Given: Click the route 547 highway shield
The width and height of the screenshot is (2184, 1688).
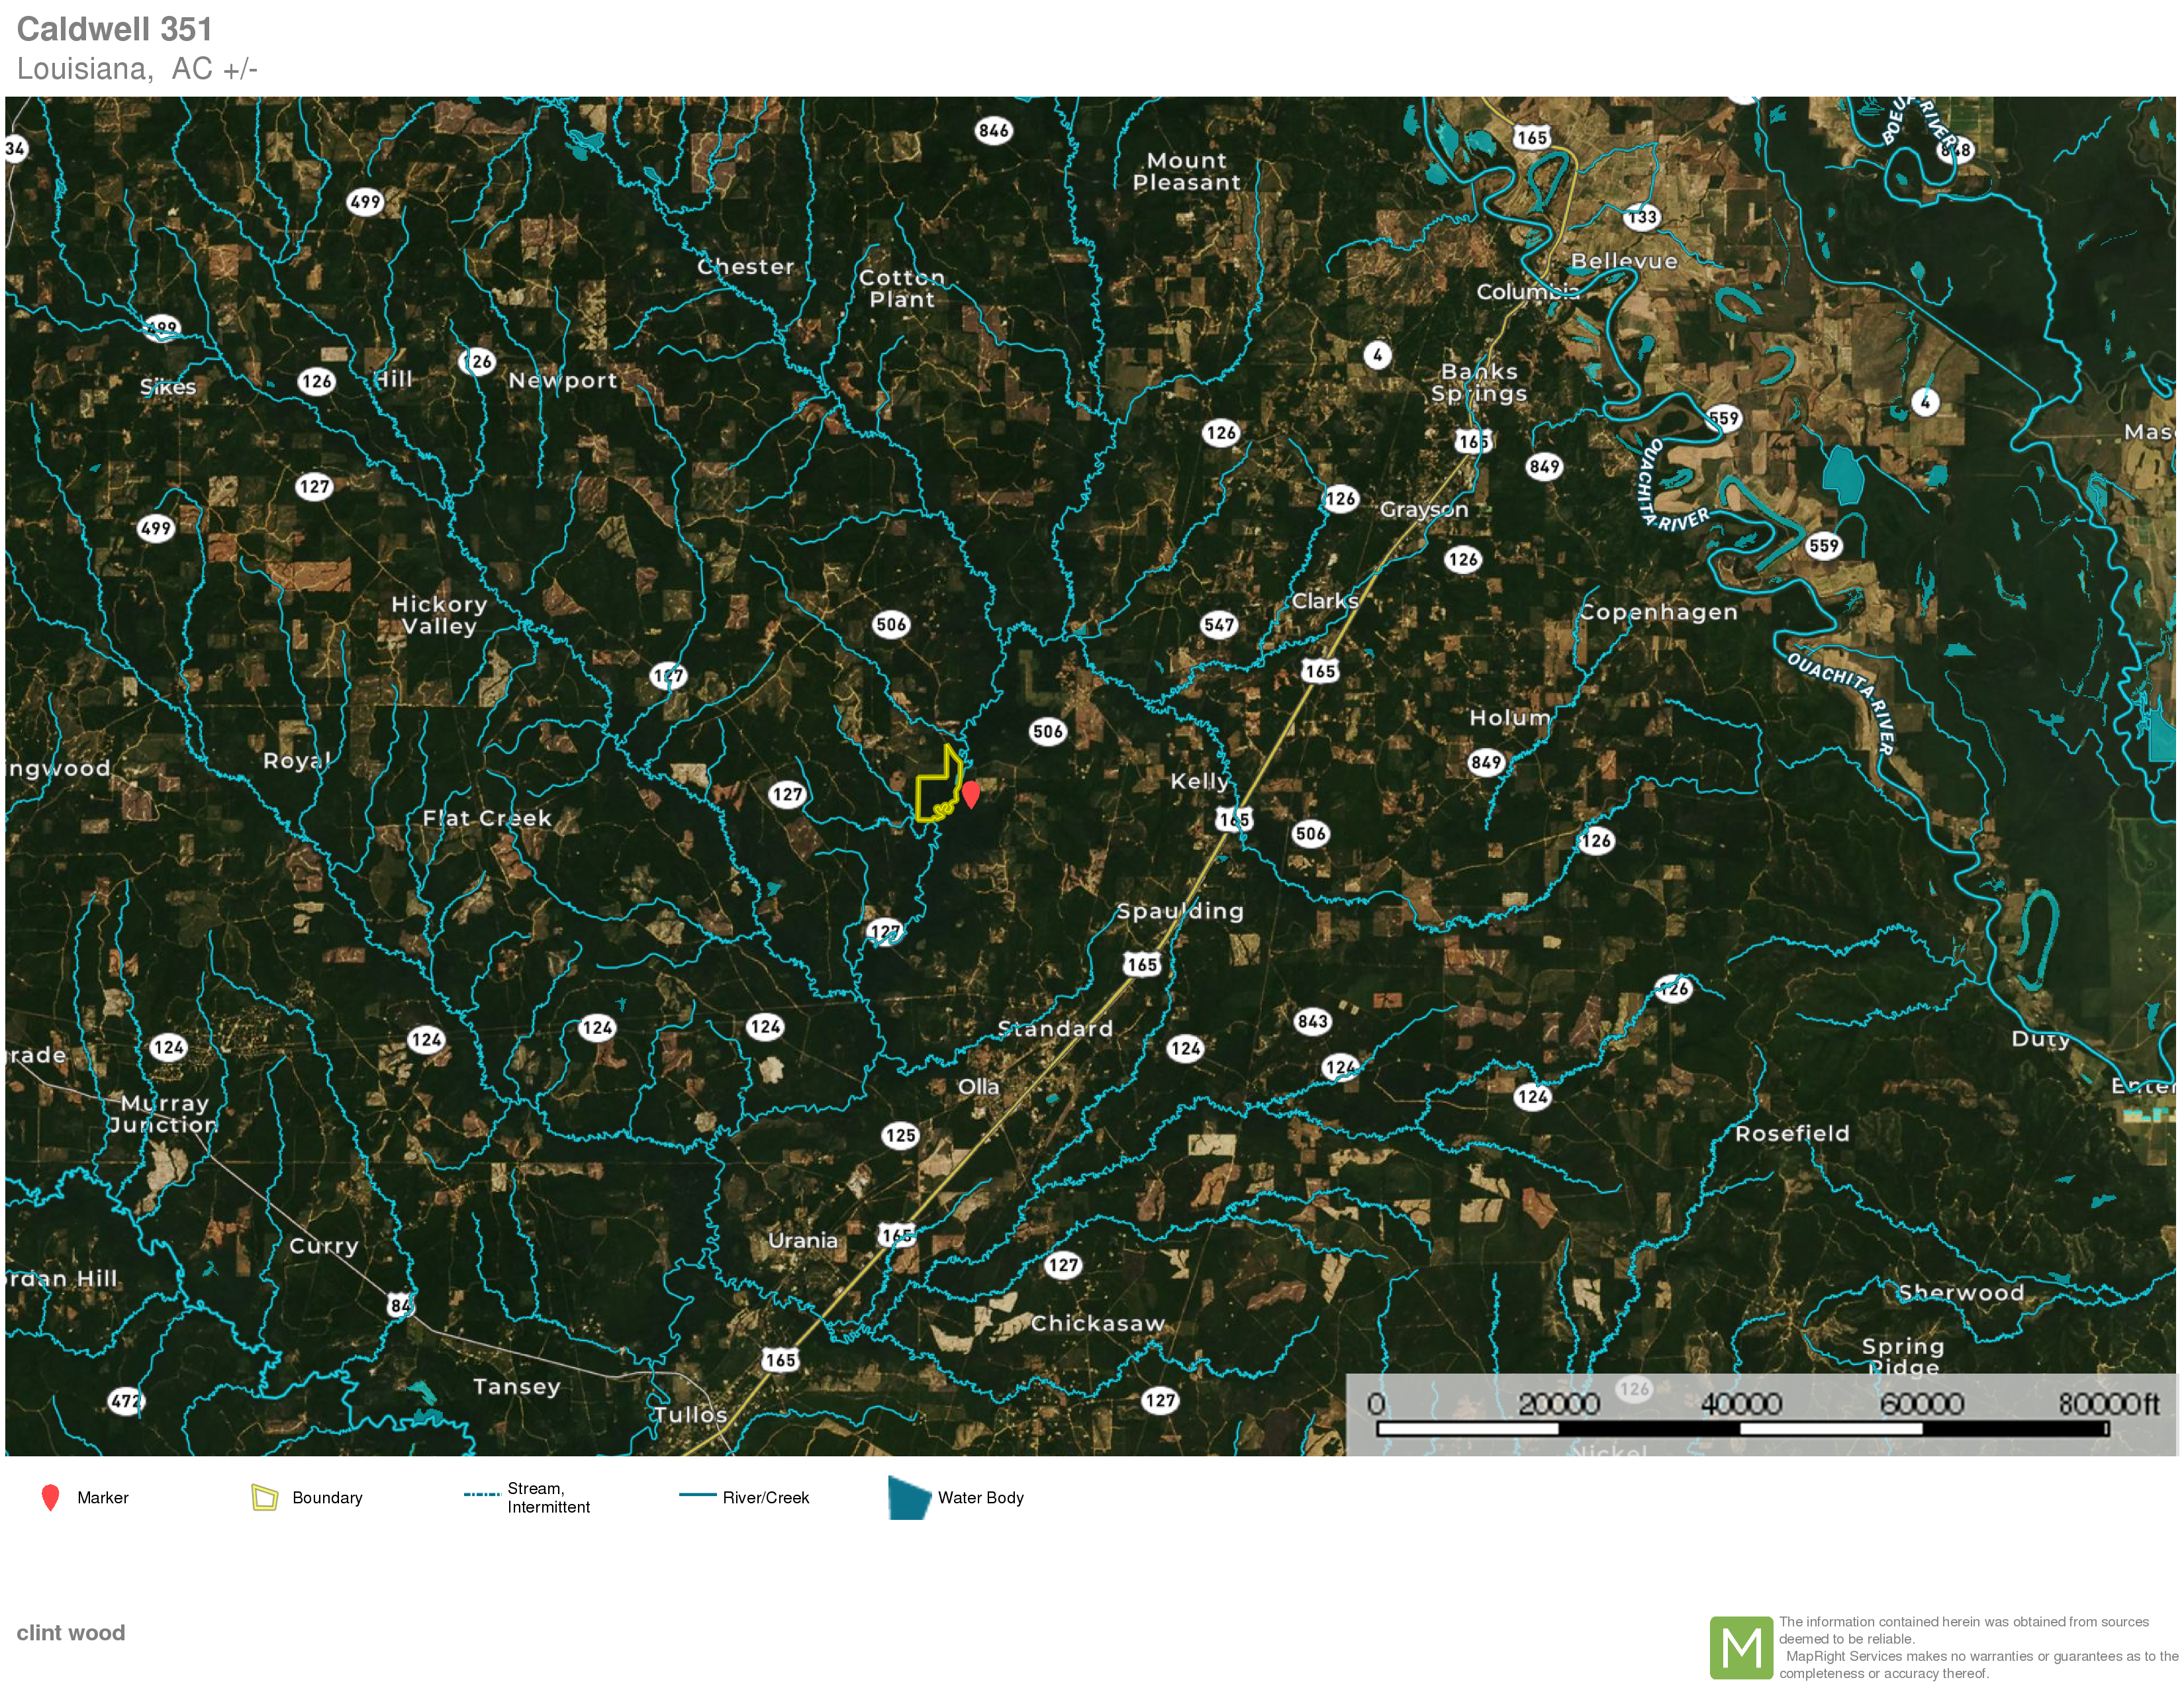Looking at the screenshot, I should [x=1219, y=625].
